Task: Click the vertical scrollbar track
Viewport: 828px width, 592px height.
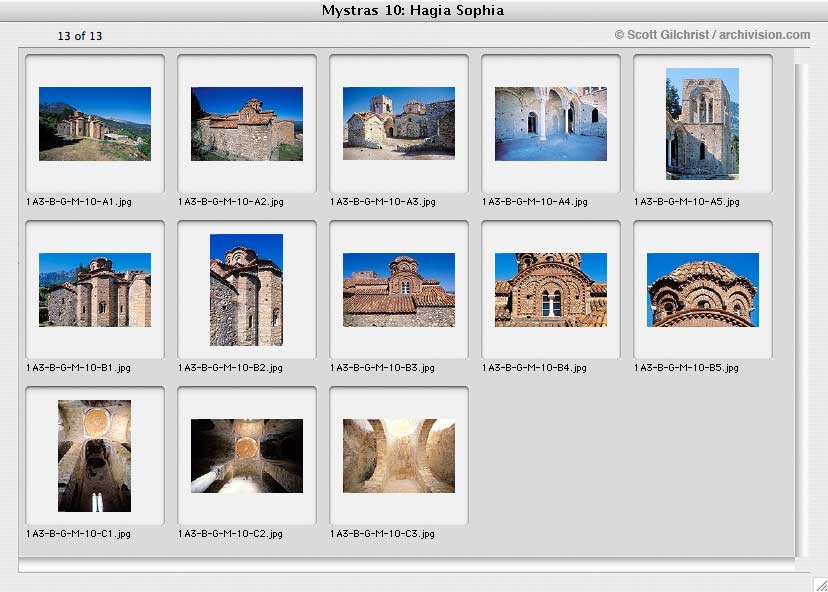Action: [x=802, y=310]
